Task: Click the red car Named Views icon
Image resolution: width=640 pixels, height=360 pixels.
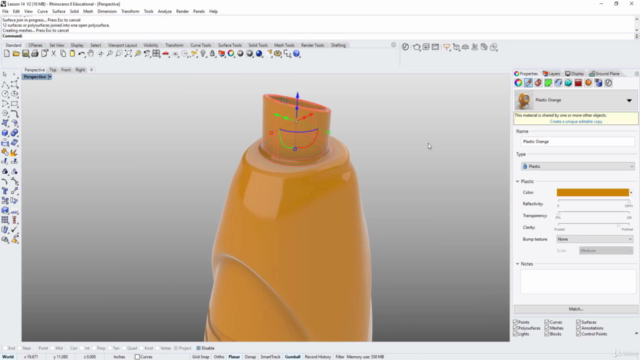Action: [166, 53]
